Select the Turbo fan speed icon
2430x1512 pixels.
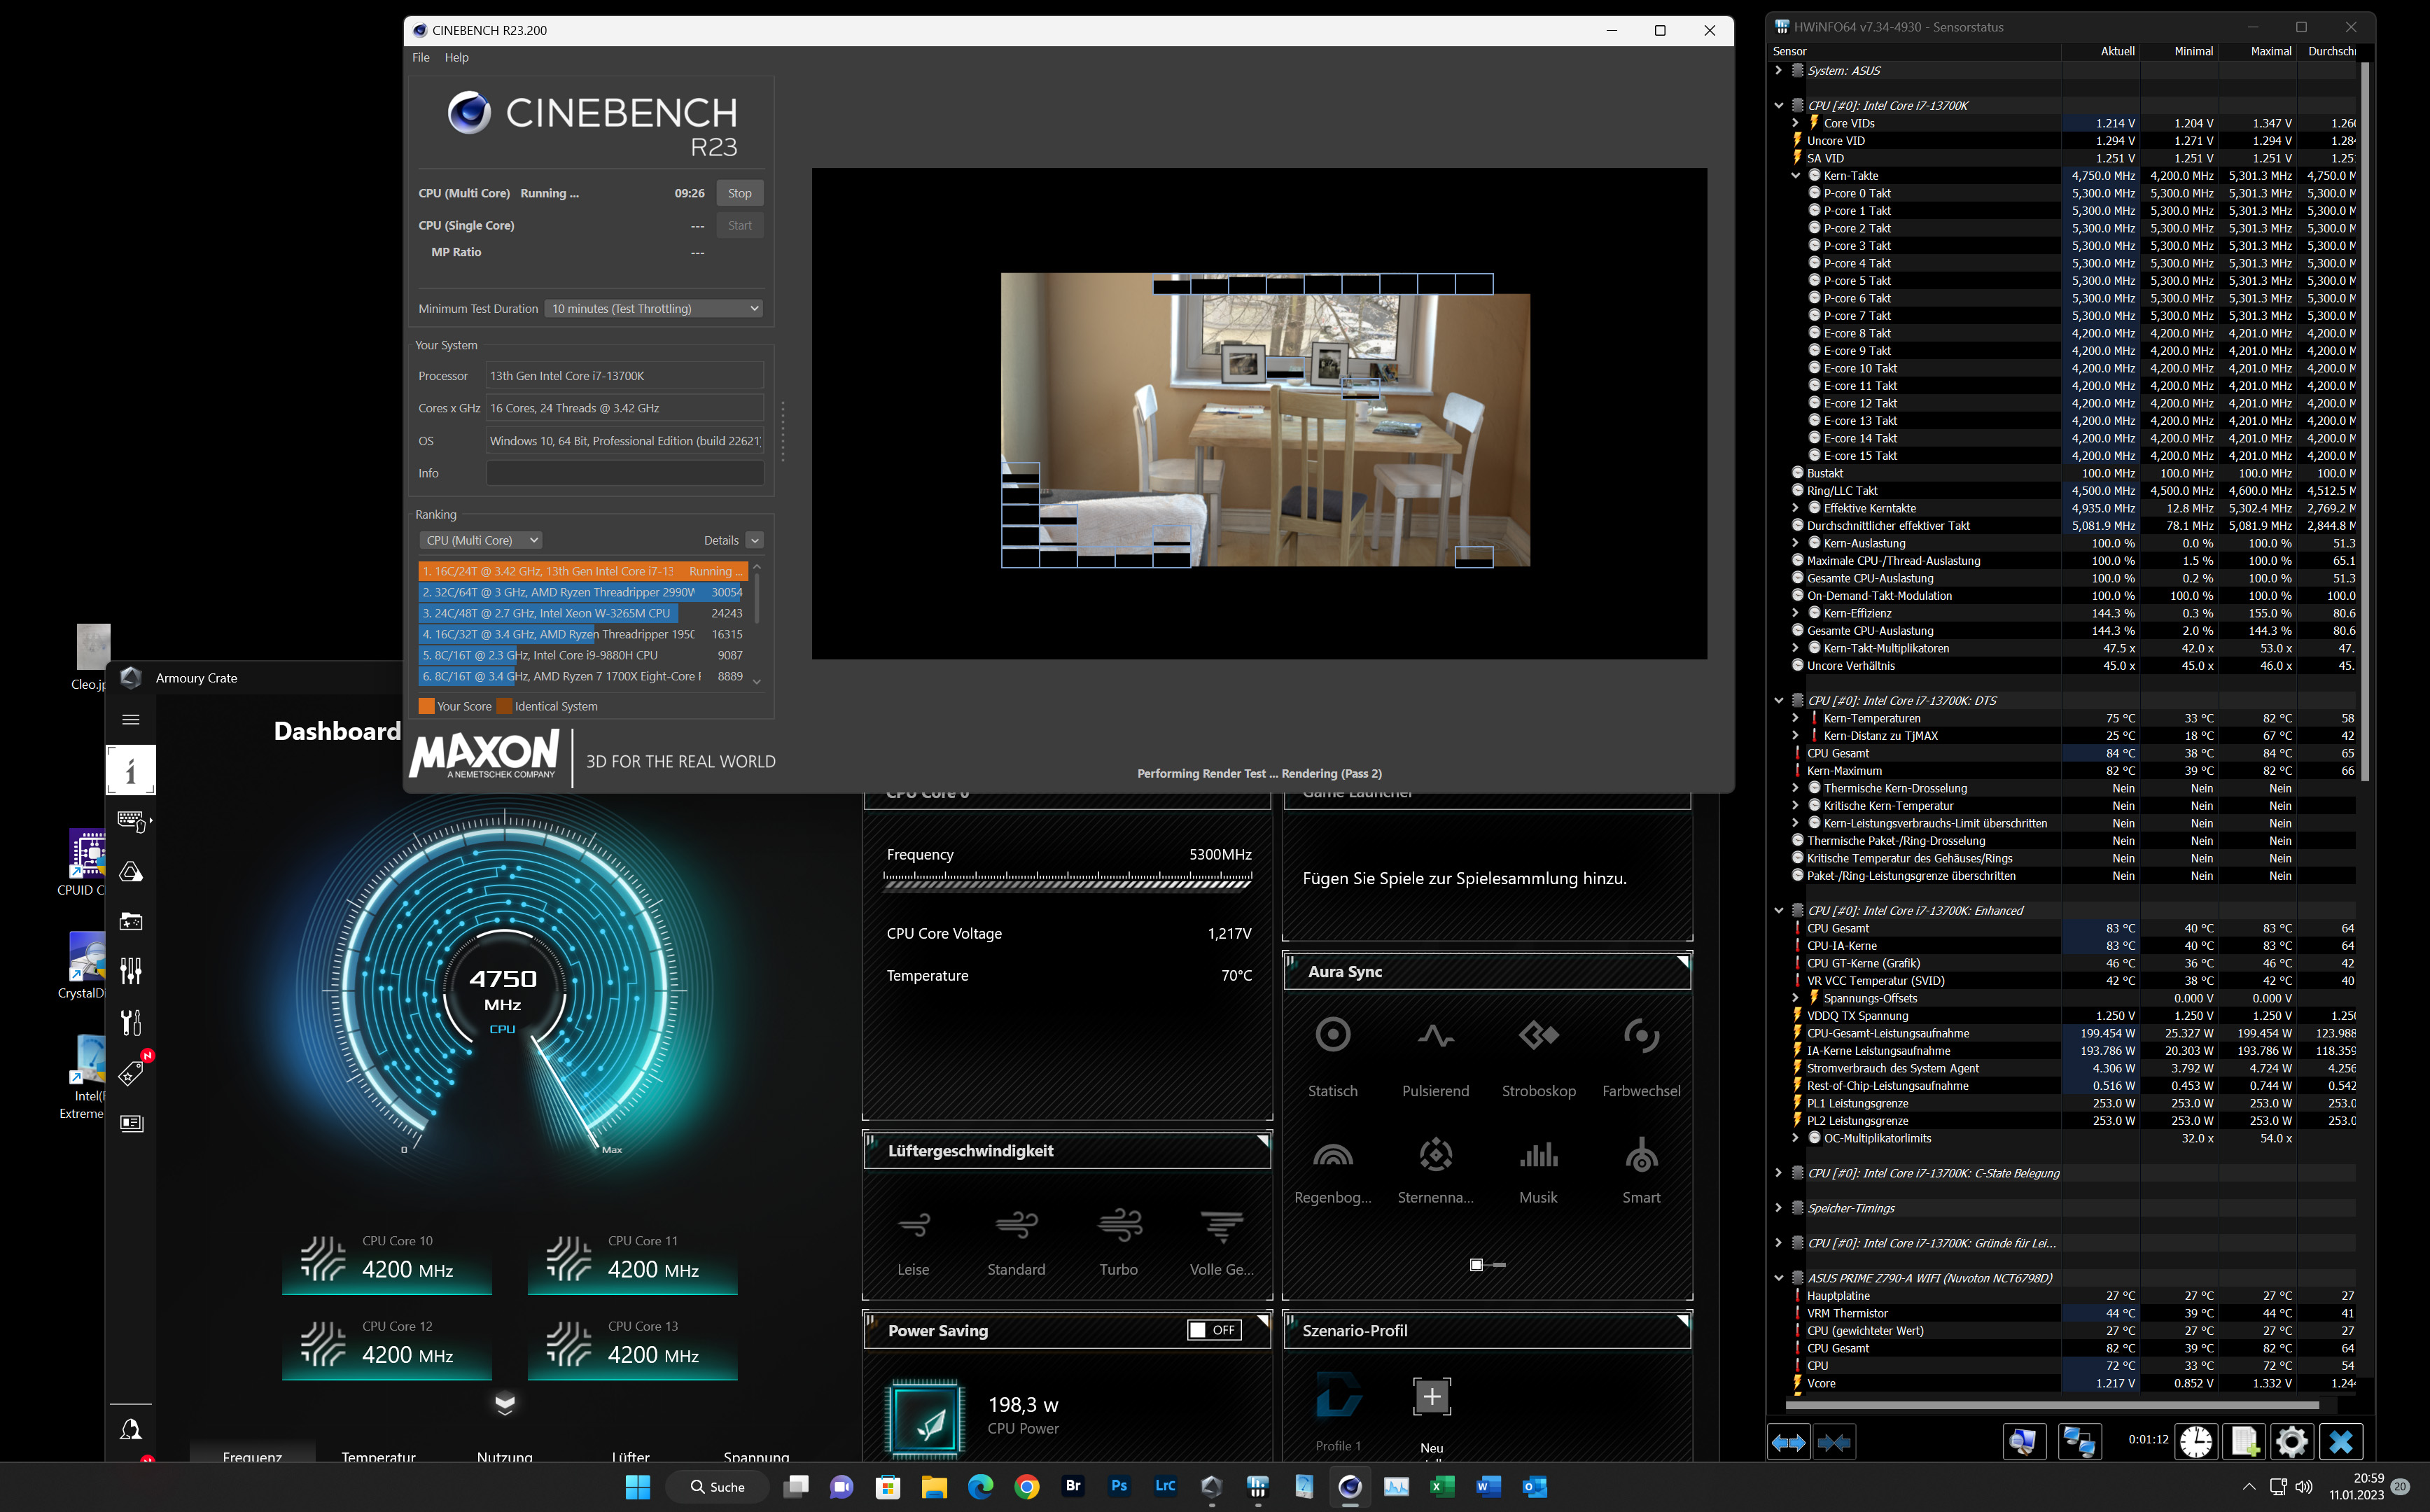click(1119, 1225)
